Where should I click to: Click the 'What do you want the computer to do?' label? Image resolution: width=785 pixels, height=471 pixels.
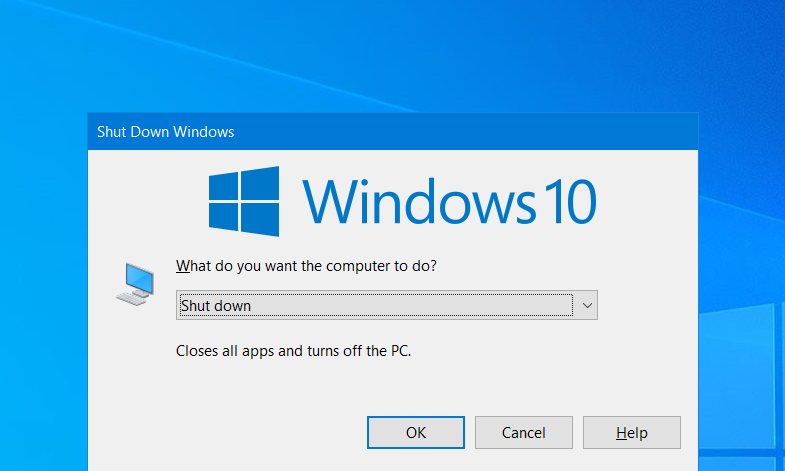pyautogui.click(x=306, y=266)
